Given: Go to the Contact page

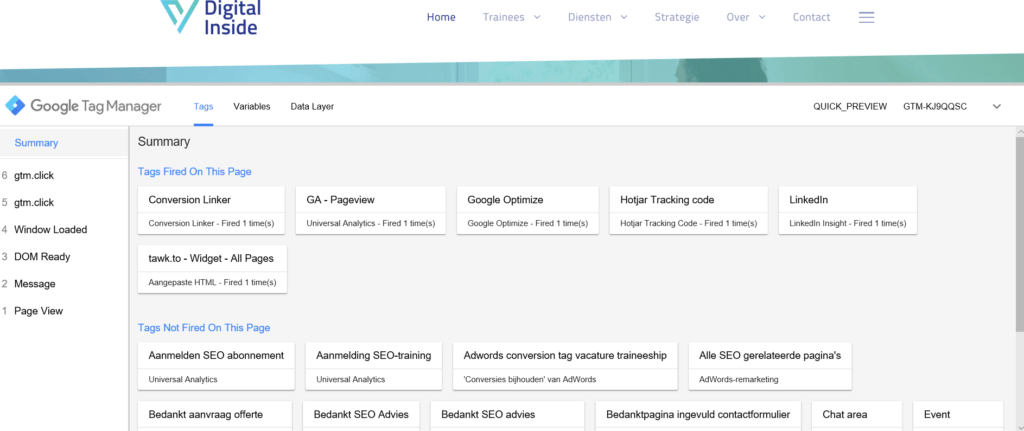Looking at the screenshot, I should [812, 18].
